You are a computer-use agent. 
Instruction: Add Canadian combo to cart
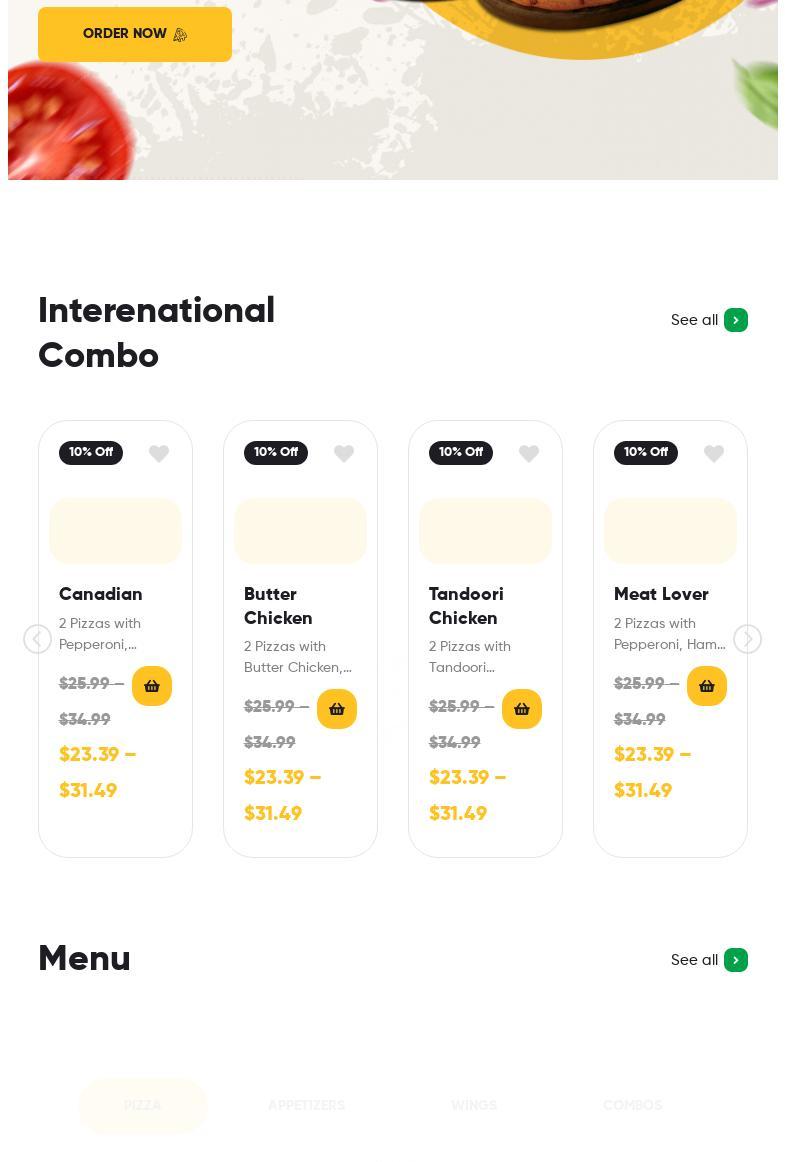tap(152, 686)
